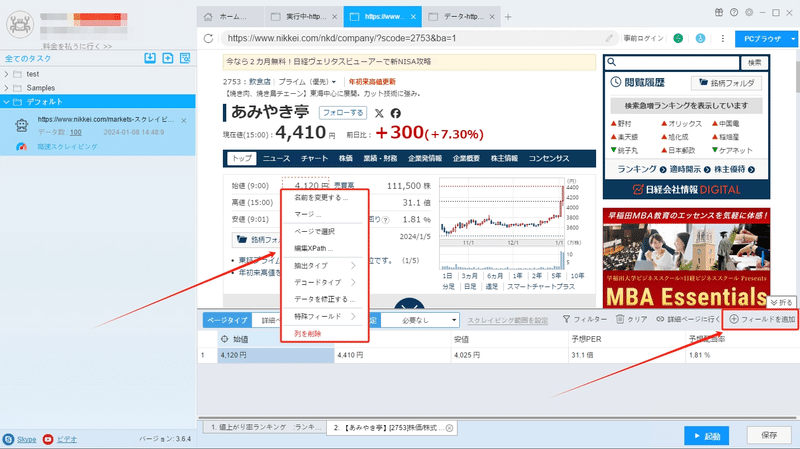Open new tab with plus button

click(508, 17)
